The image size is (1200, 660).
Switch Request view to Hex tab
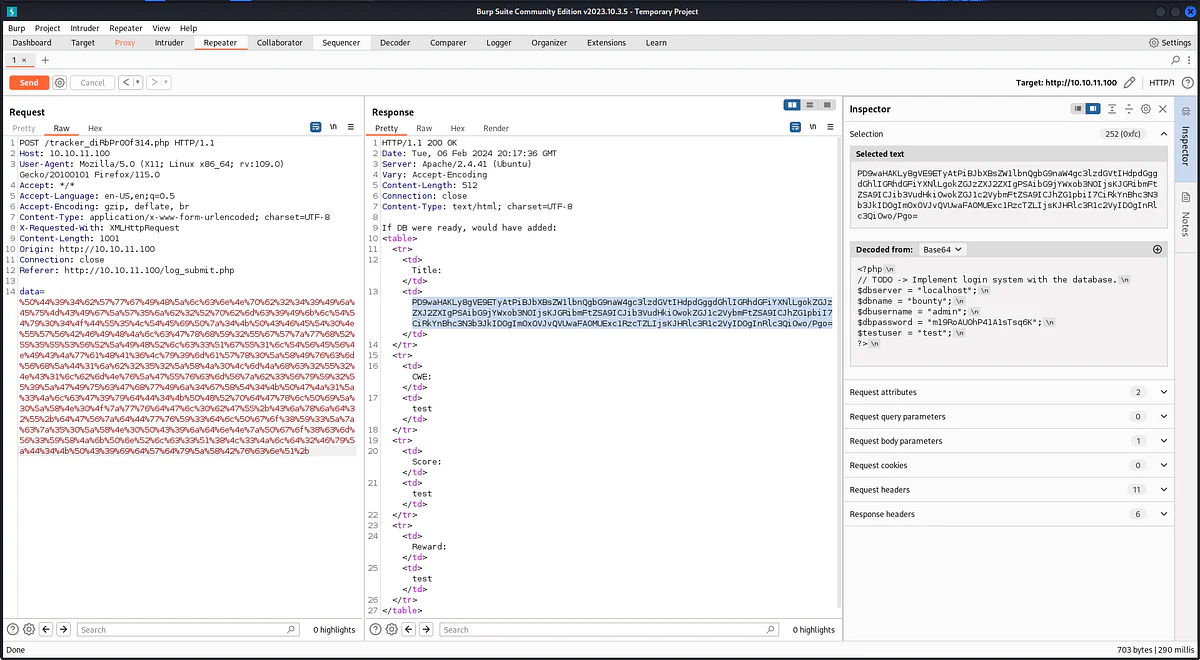click(95, 128)
